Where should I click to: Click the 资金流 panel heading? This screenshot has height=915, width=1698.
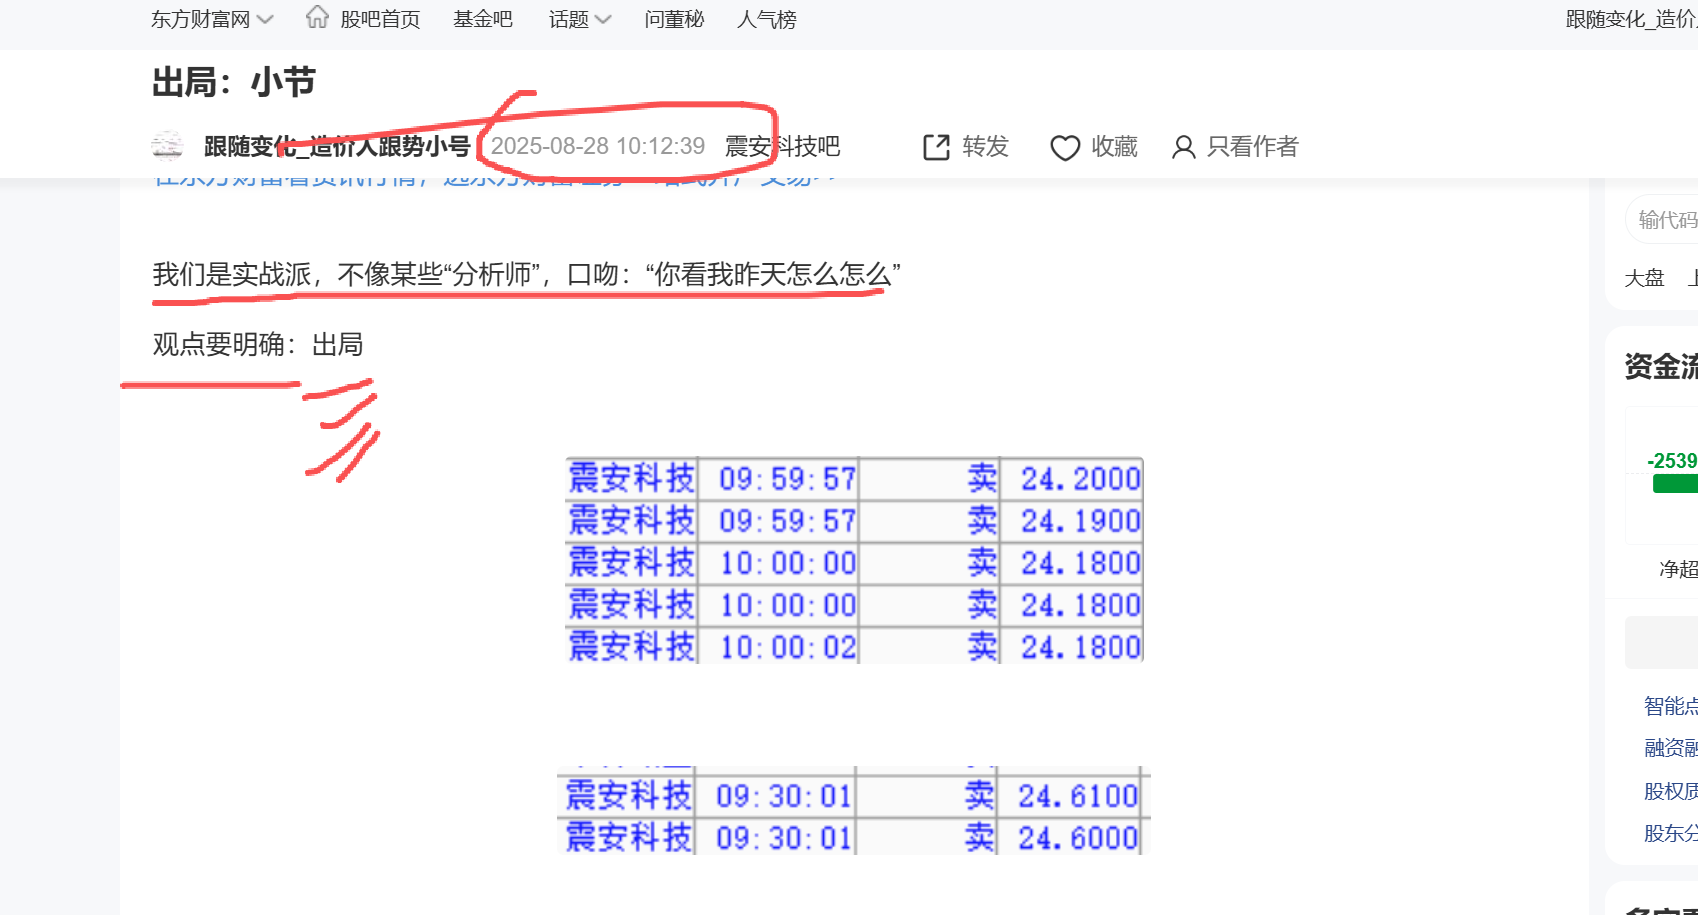tap(1660, 366)
